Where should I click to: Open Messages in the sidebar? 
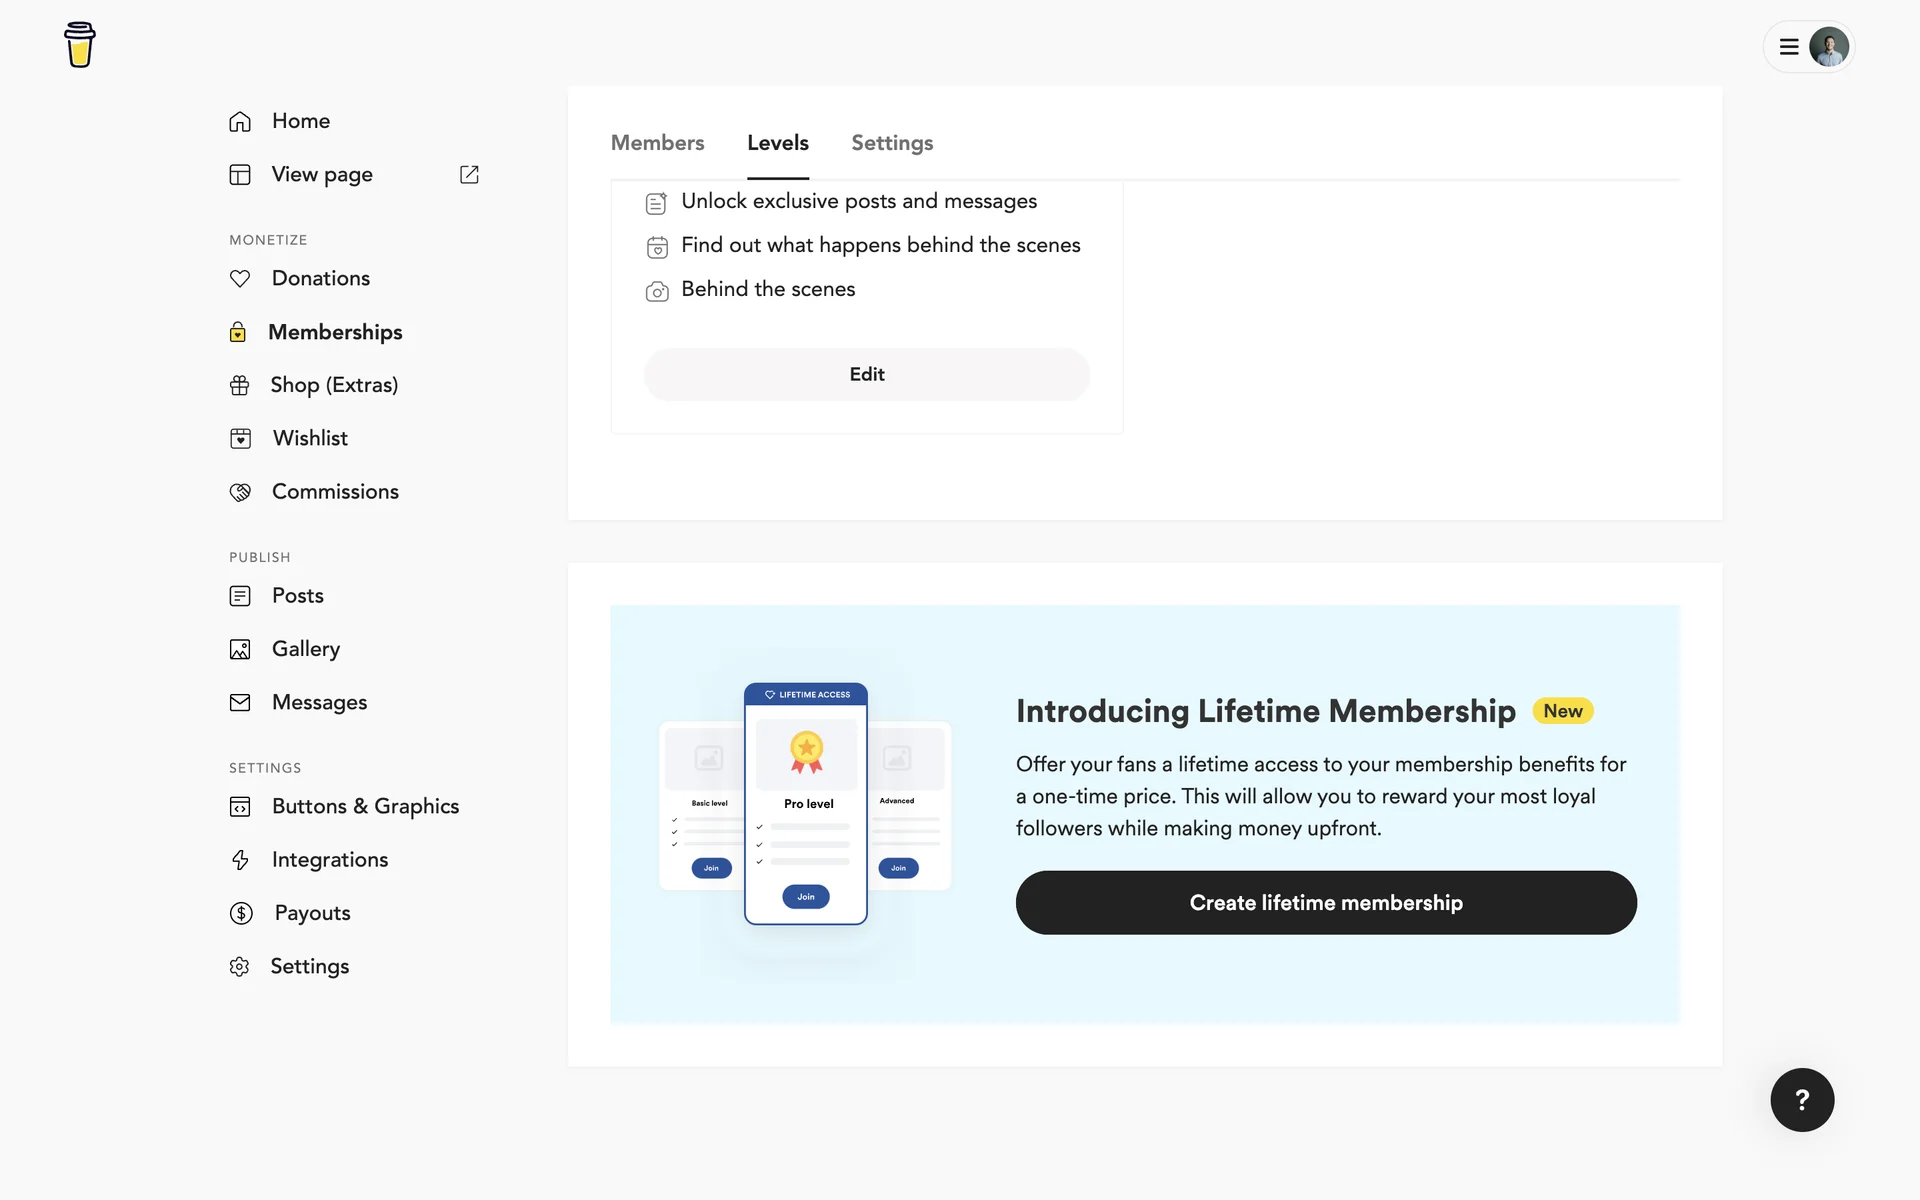[x=319, y=702]
